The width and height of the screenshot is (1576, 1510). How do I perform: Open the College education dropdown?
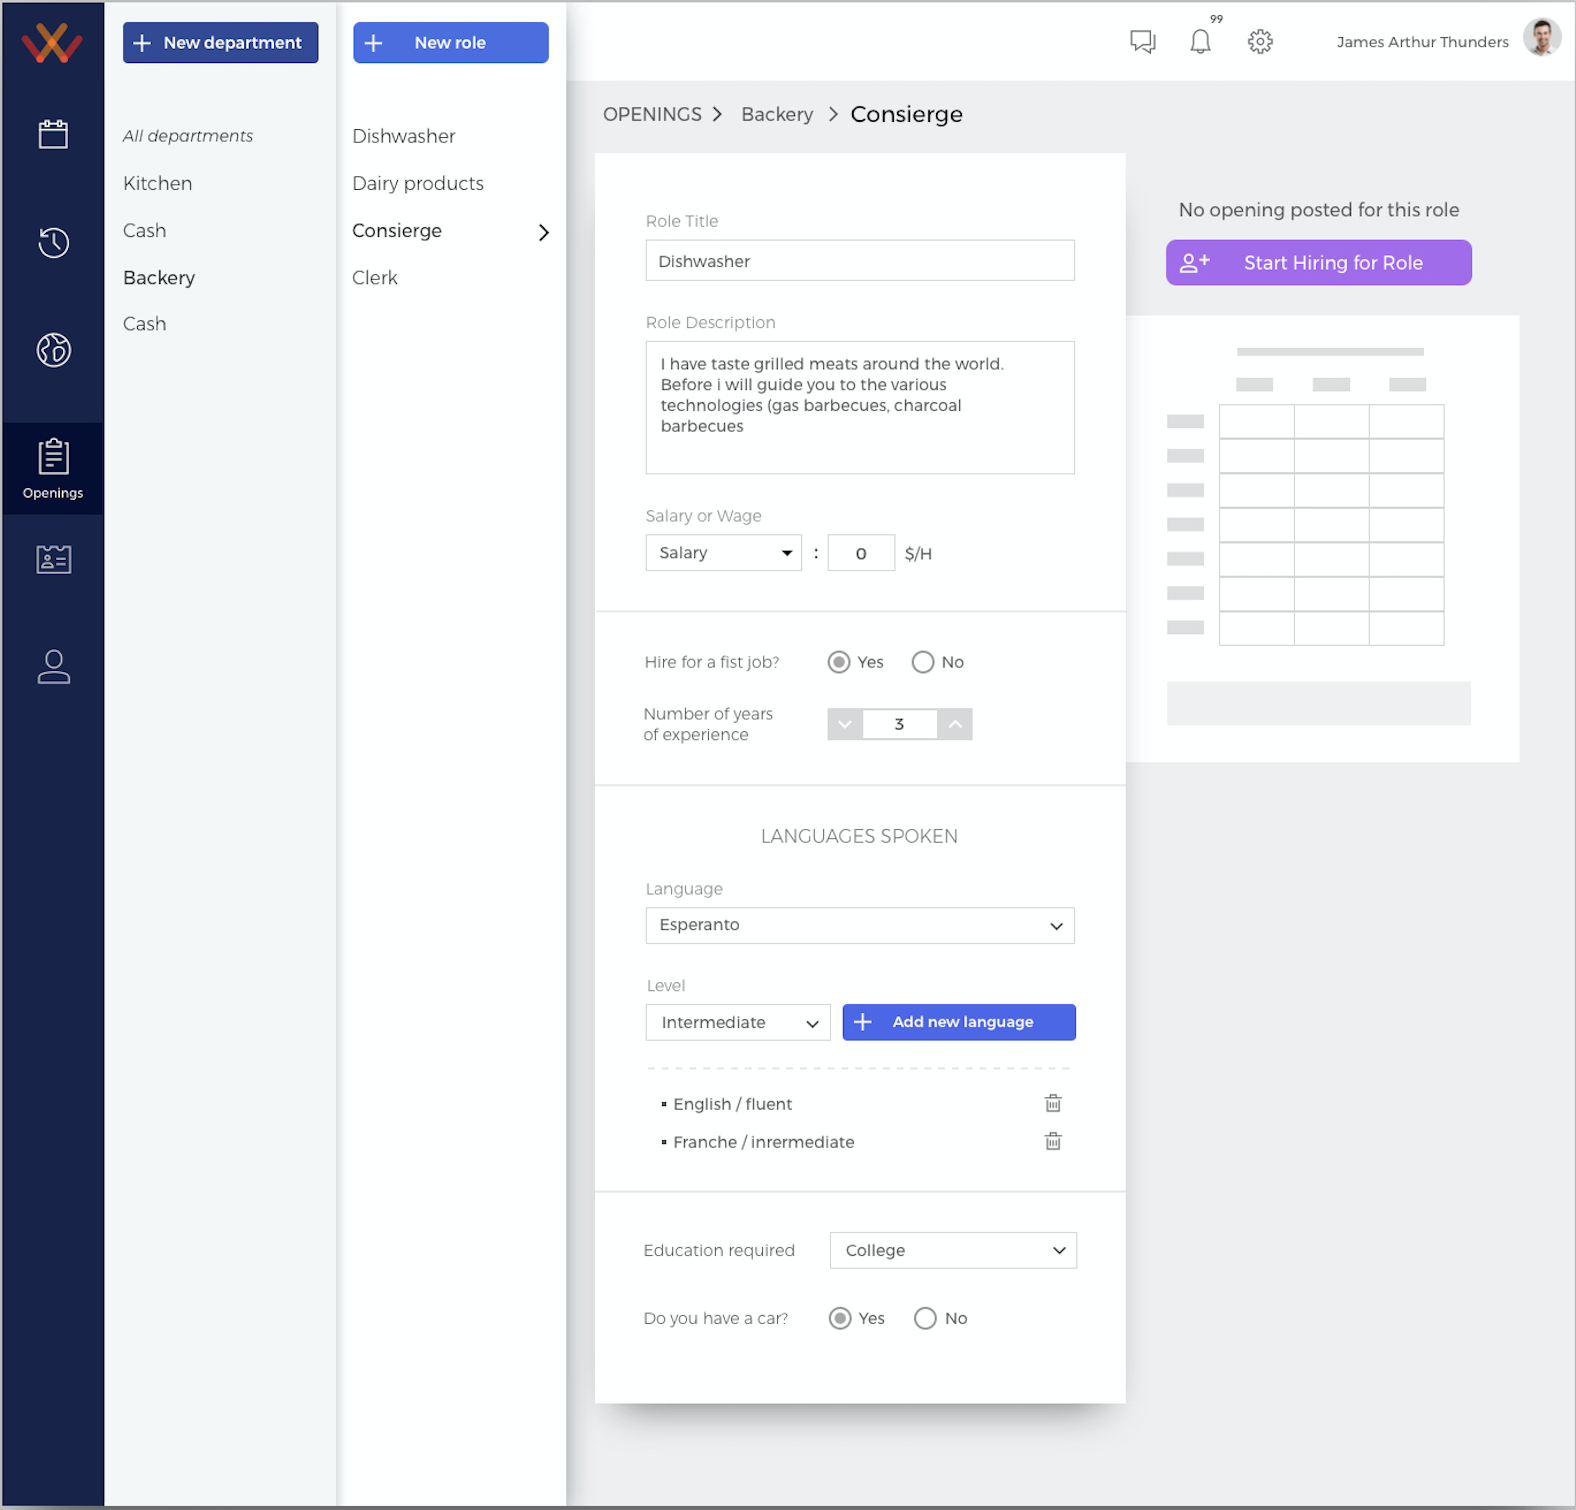click(952, 1250)
